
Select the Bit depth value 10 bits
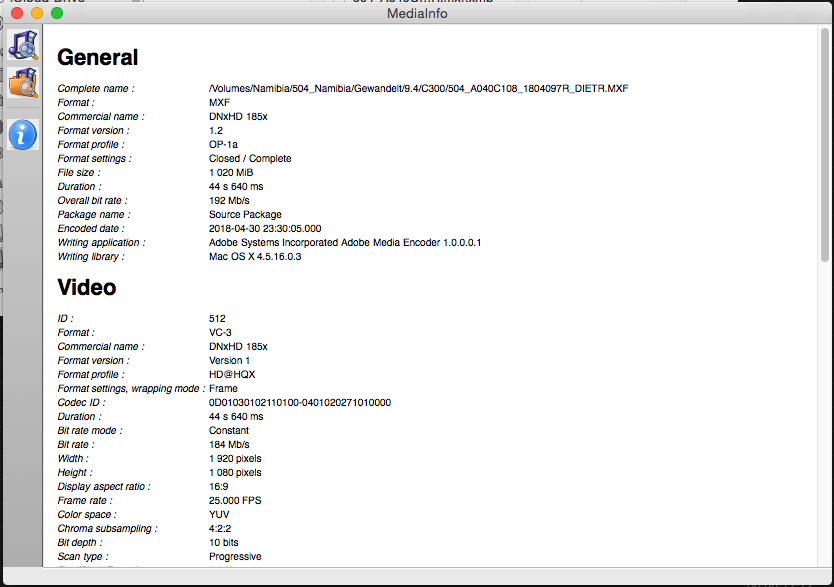[x=223, y=542]
